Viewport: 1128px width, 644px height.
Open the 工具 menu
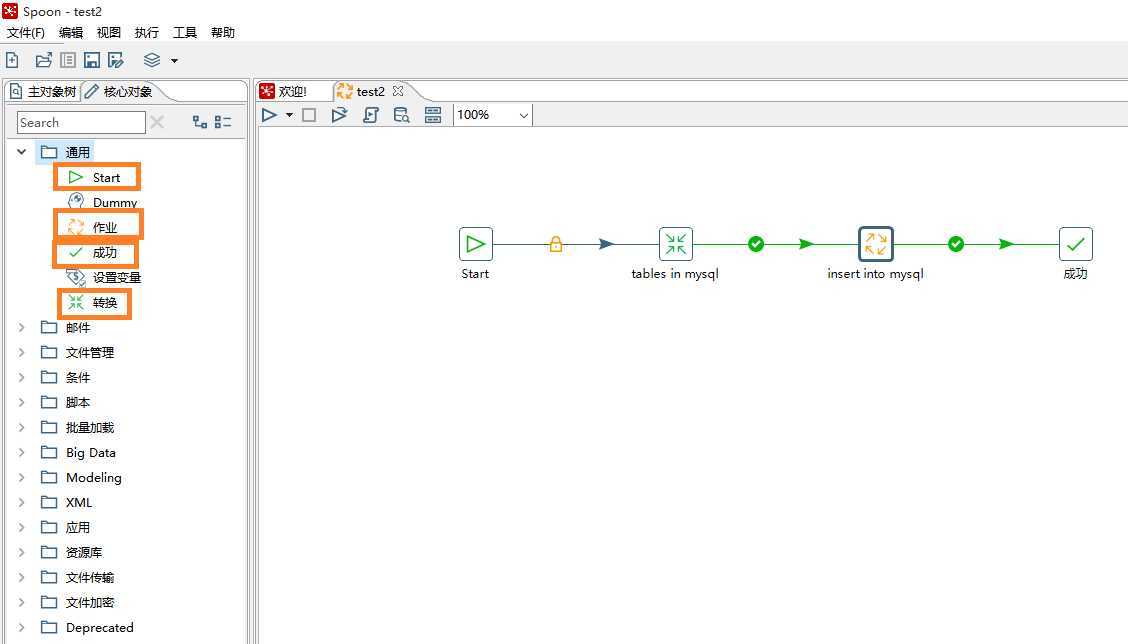(x=185, y=32)
